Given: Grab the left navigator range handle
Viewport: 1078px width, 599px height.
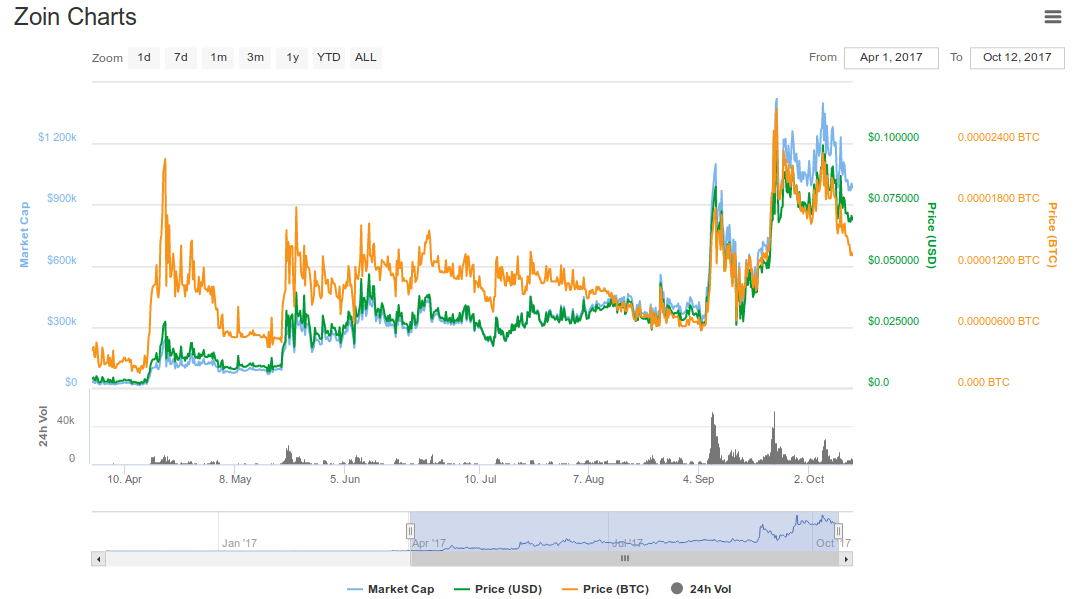Looking at the screenshot, I should tap(410, 531).
